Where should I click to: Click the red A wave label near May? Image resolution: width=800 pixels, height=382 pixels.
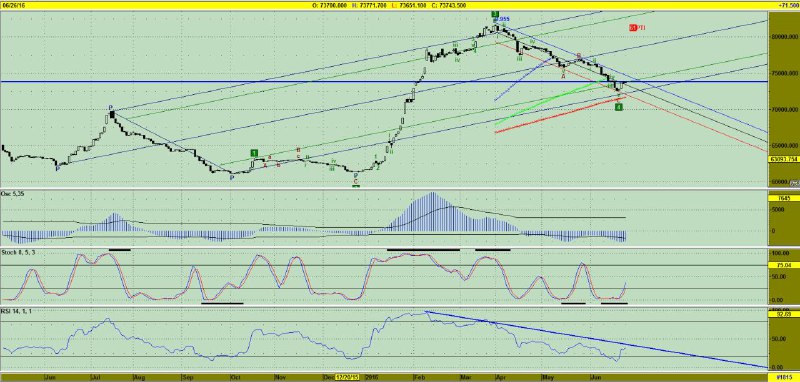click(x=563, y=77)
